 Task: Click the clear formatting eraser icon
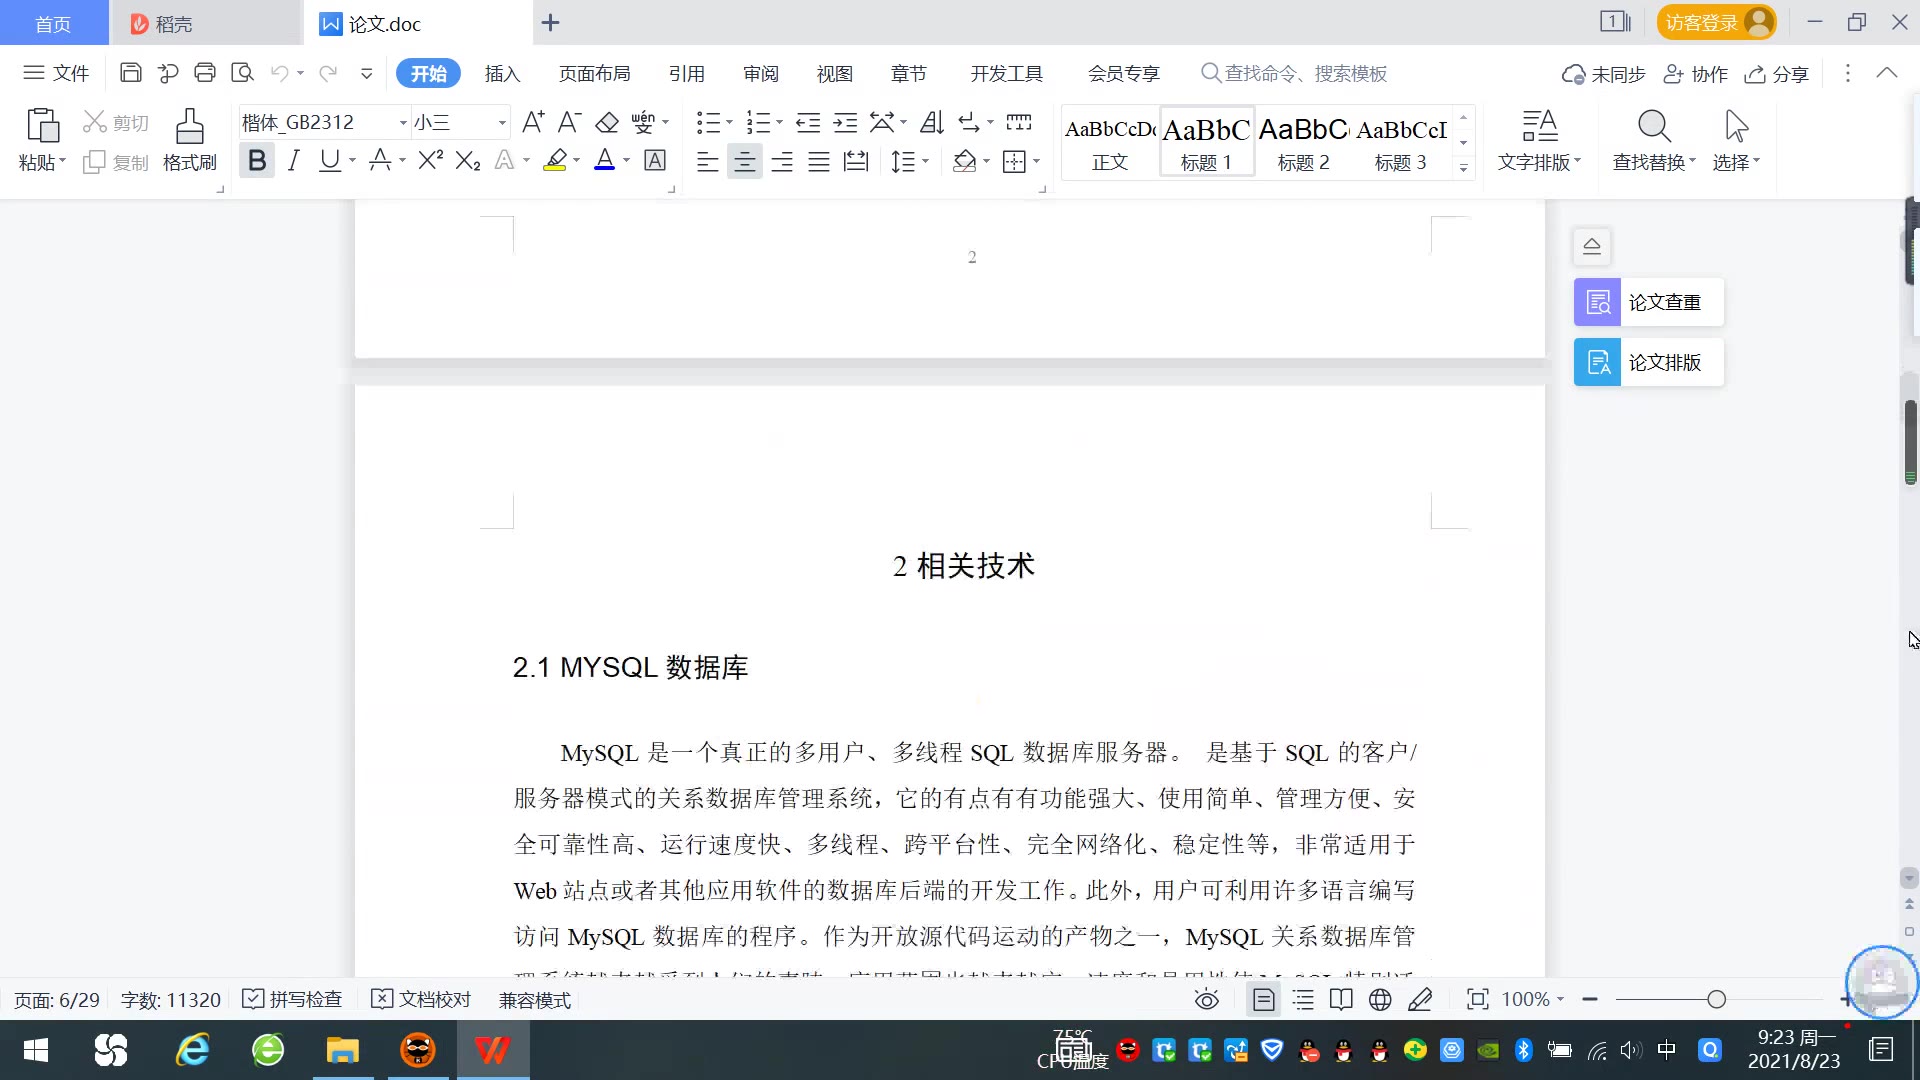pos(607,122)
